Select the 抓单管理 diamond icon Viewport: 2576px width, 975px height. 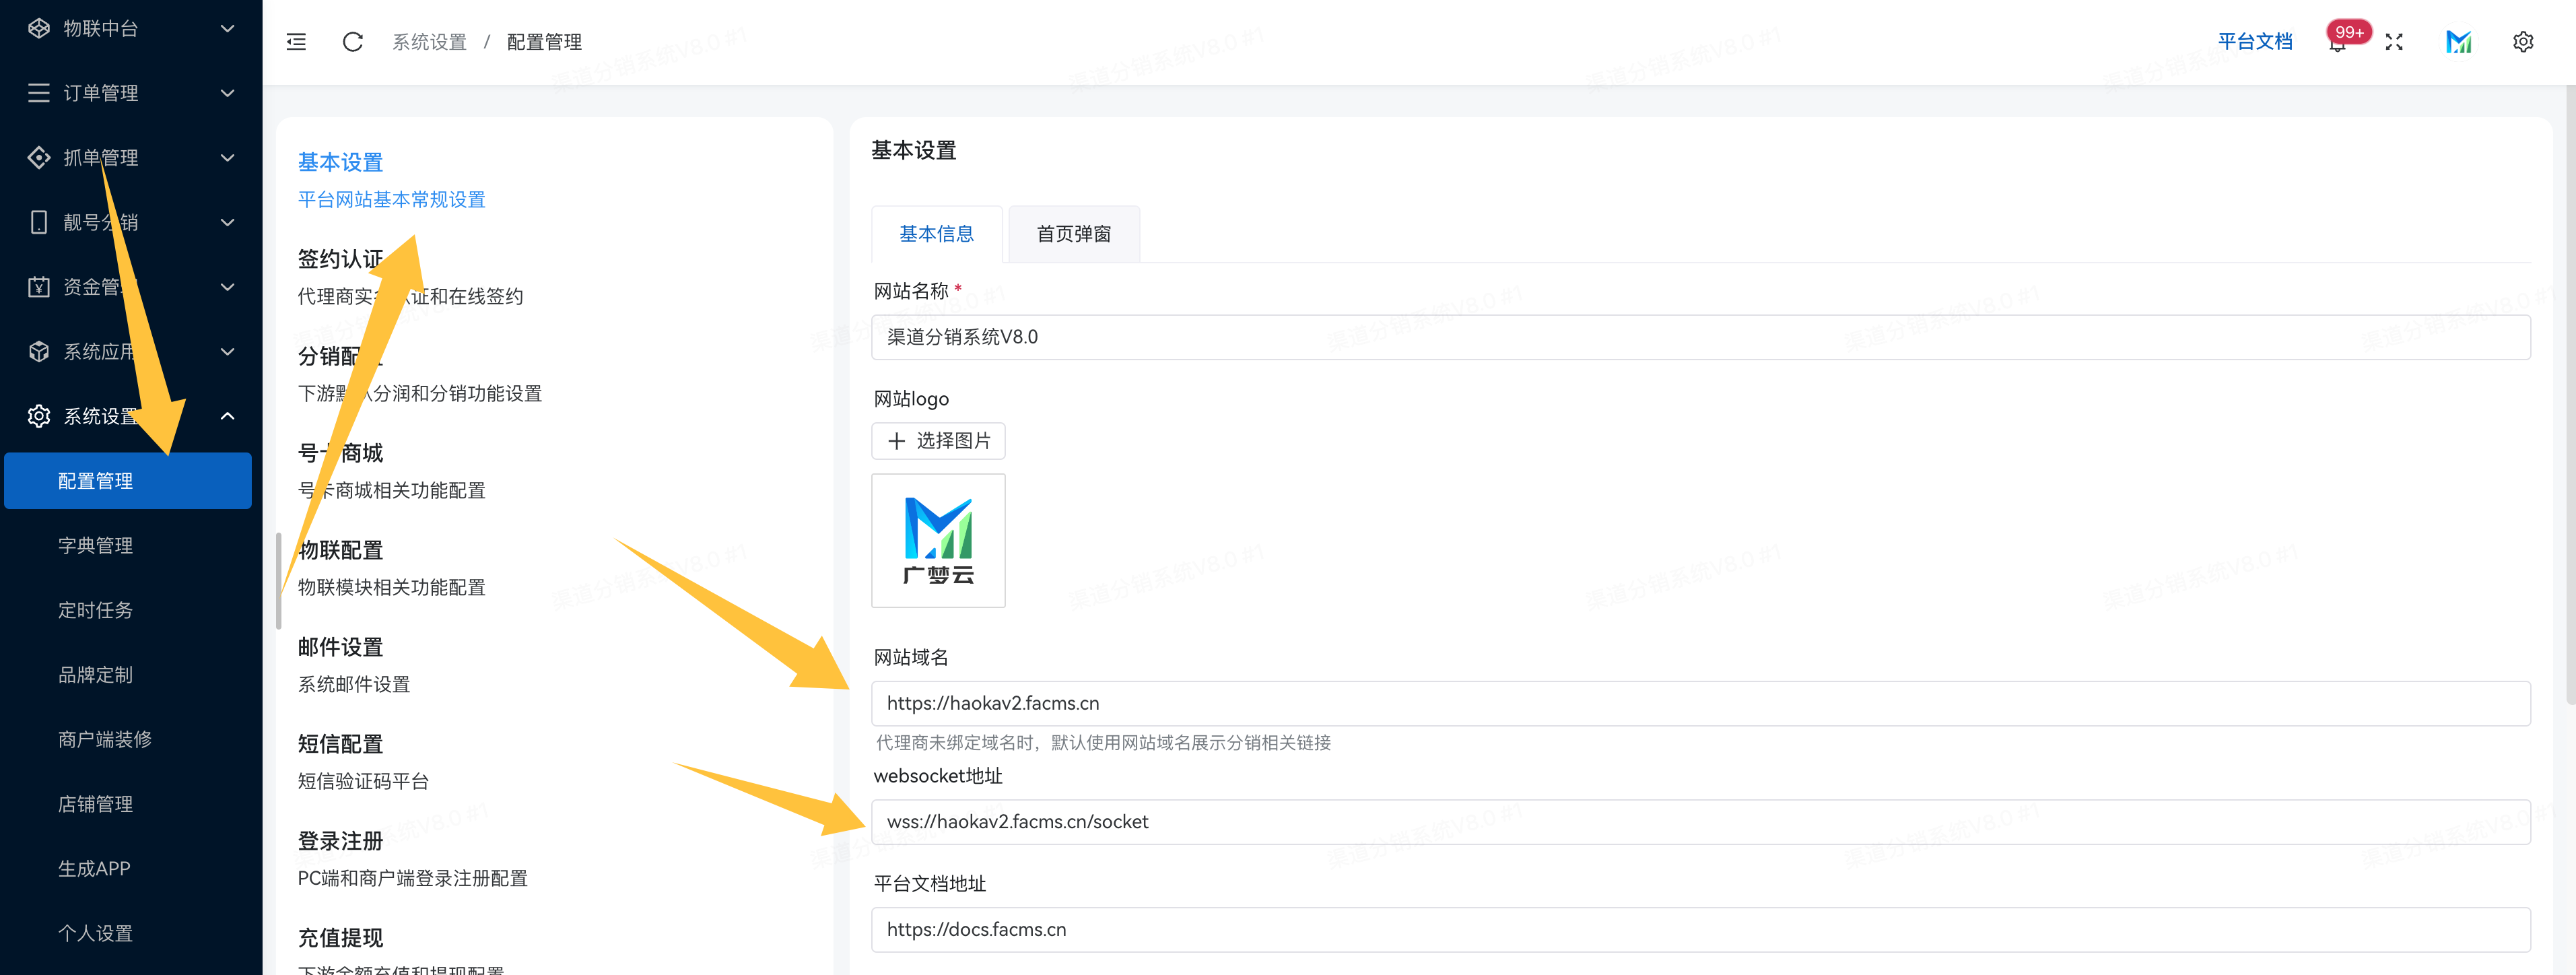coord(39,157)
